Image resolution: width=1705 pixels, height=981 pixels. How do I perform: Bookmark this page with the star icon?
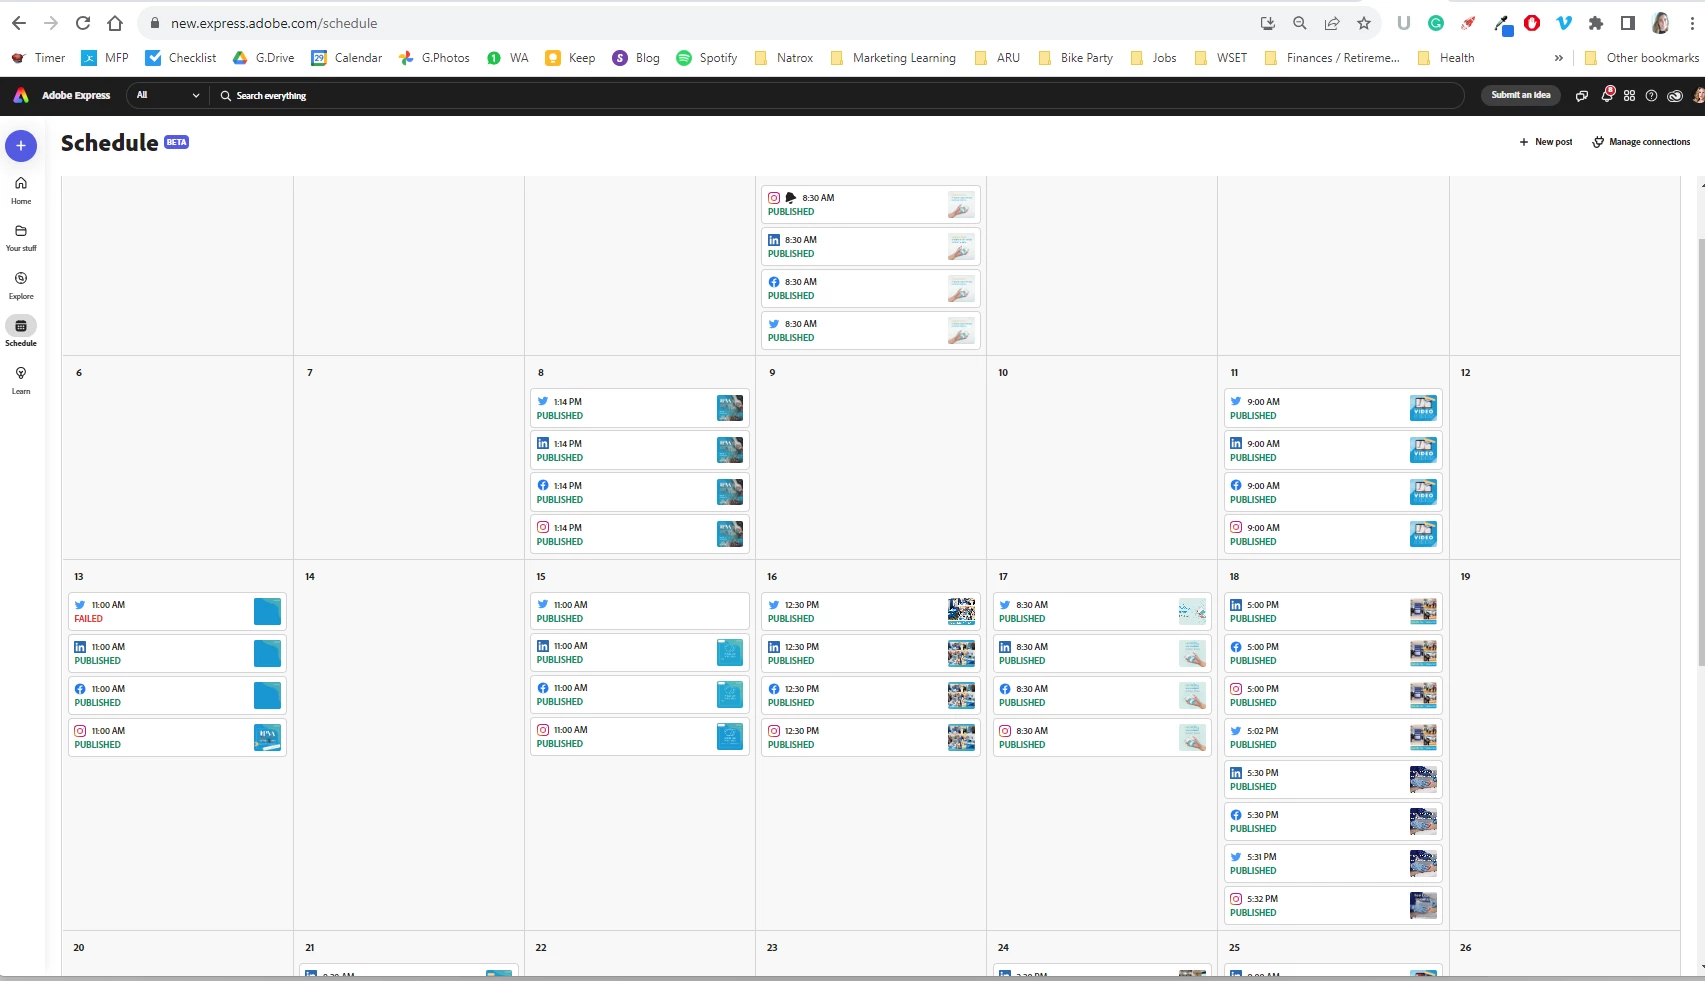(1364, 23)
